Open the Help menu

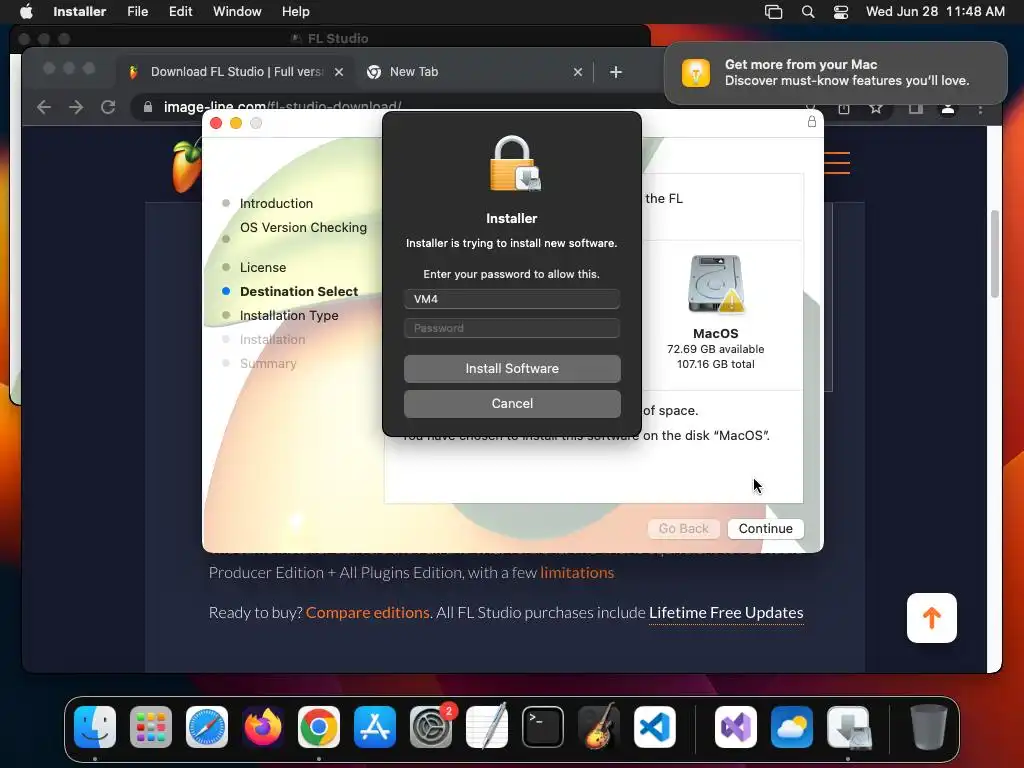pyautogui.click(x=296, y=11)
